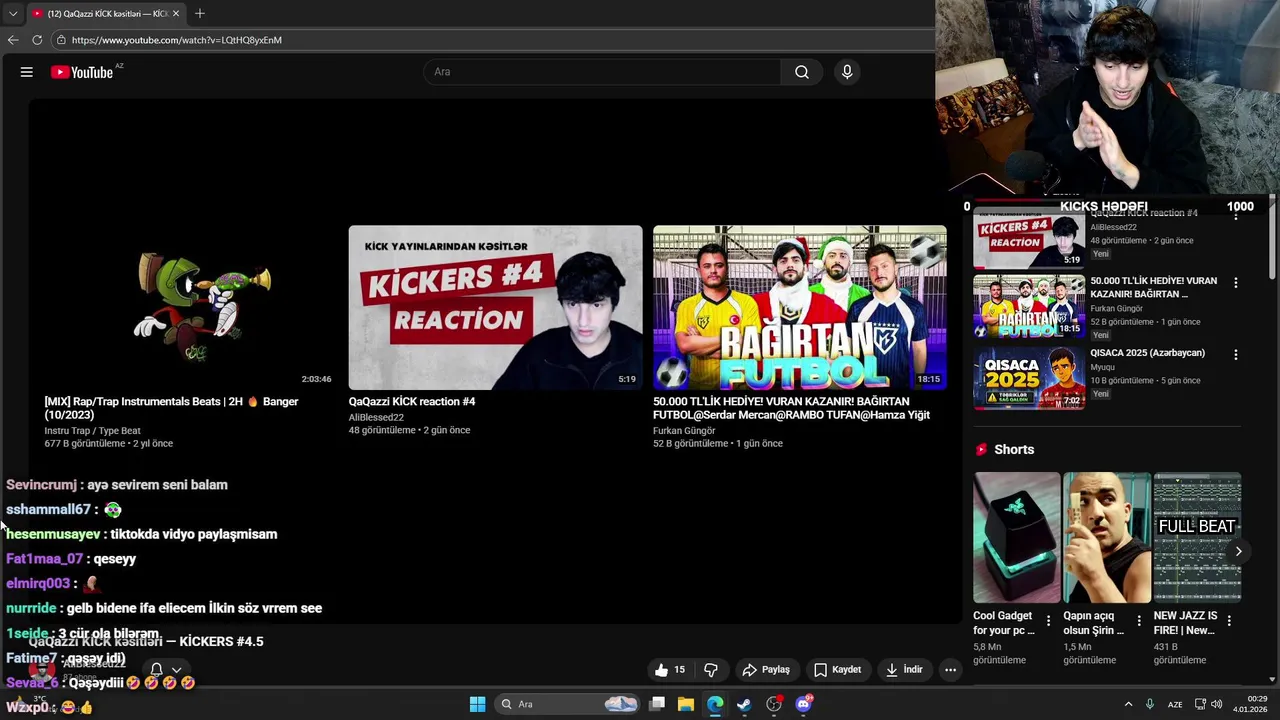Open 'QaQazzi KİCK reaction #4' end-screen title

pos(412,402)
